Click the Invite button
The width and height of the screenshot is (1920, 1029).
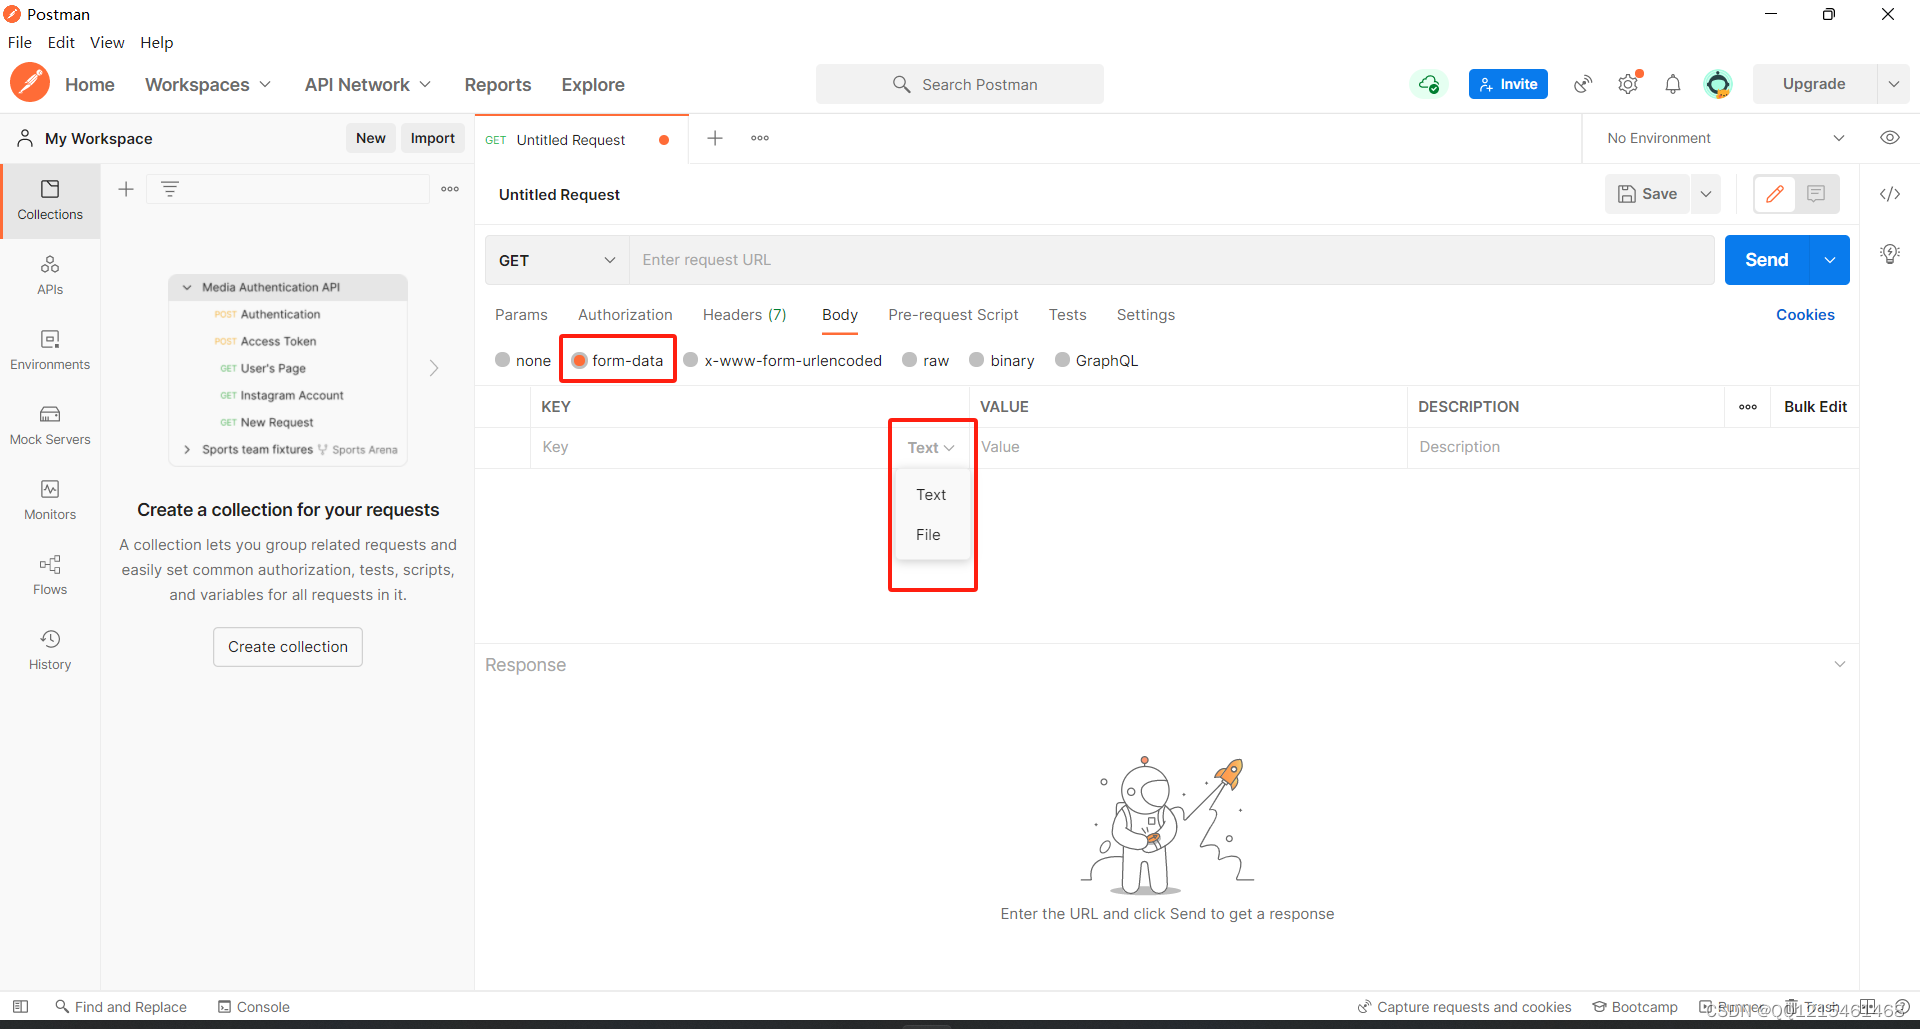tap(1508, 84)
